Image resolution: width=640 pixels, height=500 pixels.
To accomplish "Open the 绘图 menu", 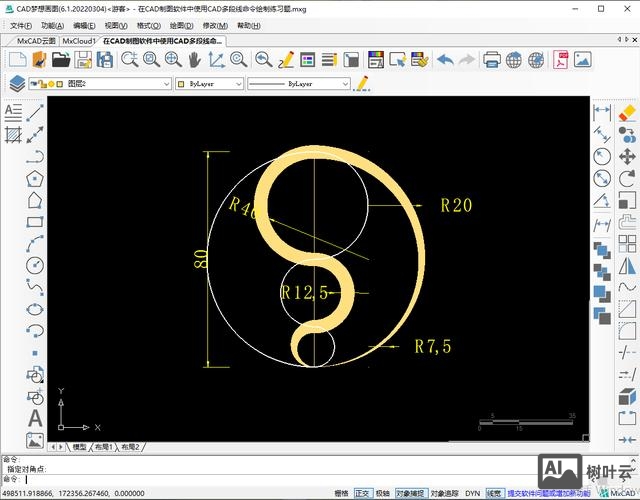I will (181, 25).
